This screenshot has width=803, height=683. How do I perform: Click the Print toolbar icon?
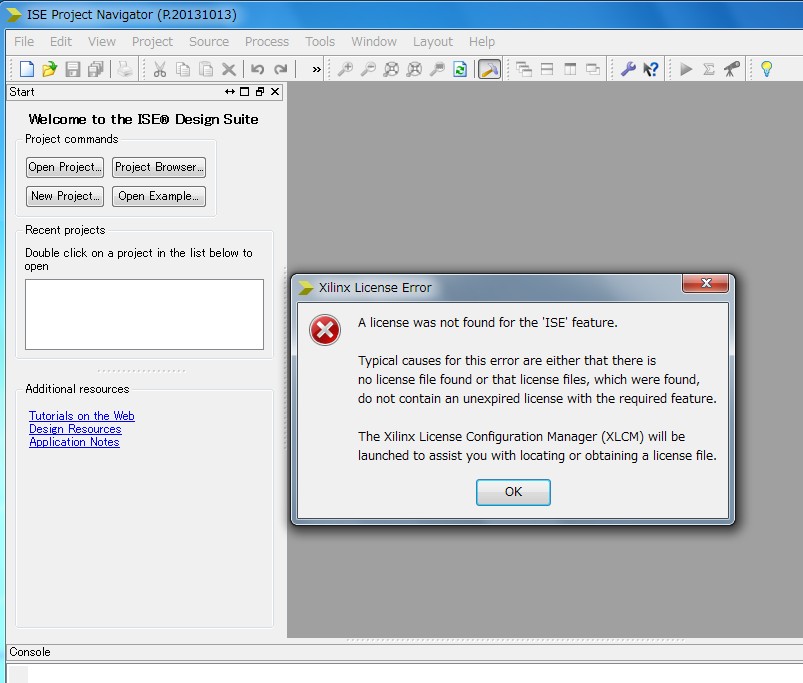(x=124, y=69)
